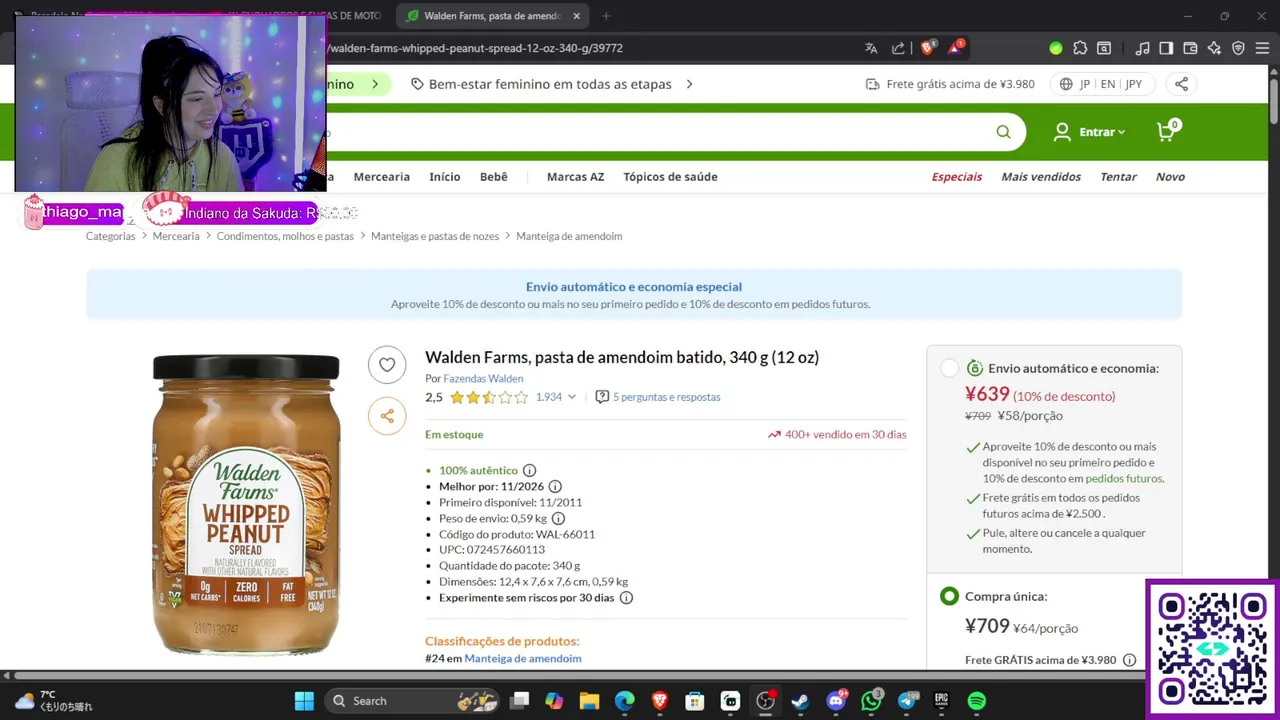The height and width of the screenshot is (720, 1280).
Task: Open pedidos futuros link
Action: point(1123,479)
